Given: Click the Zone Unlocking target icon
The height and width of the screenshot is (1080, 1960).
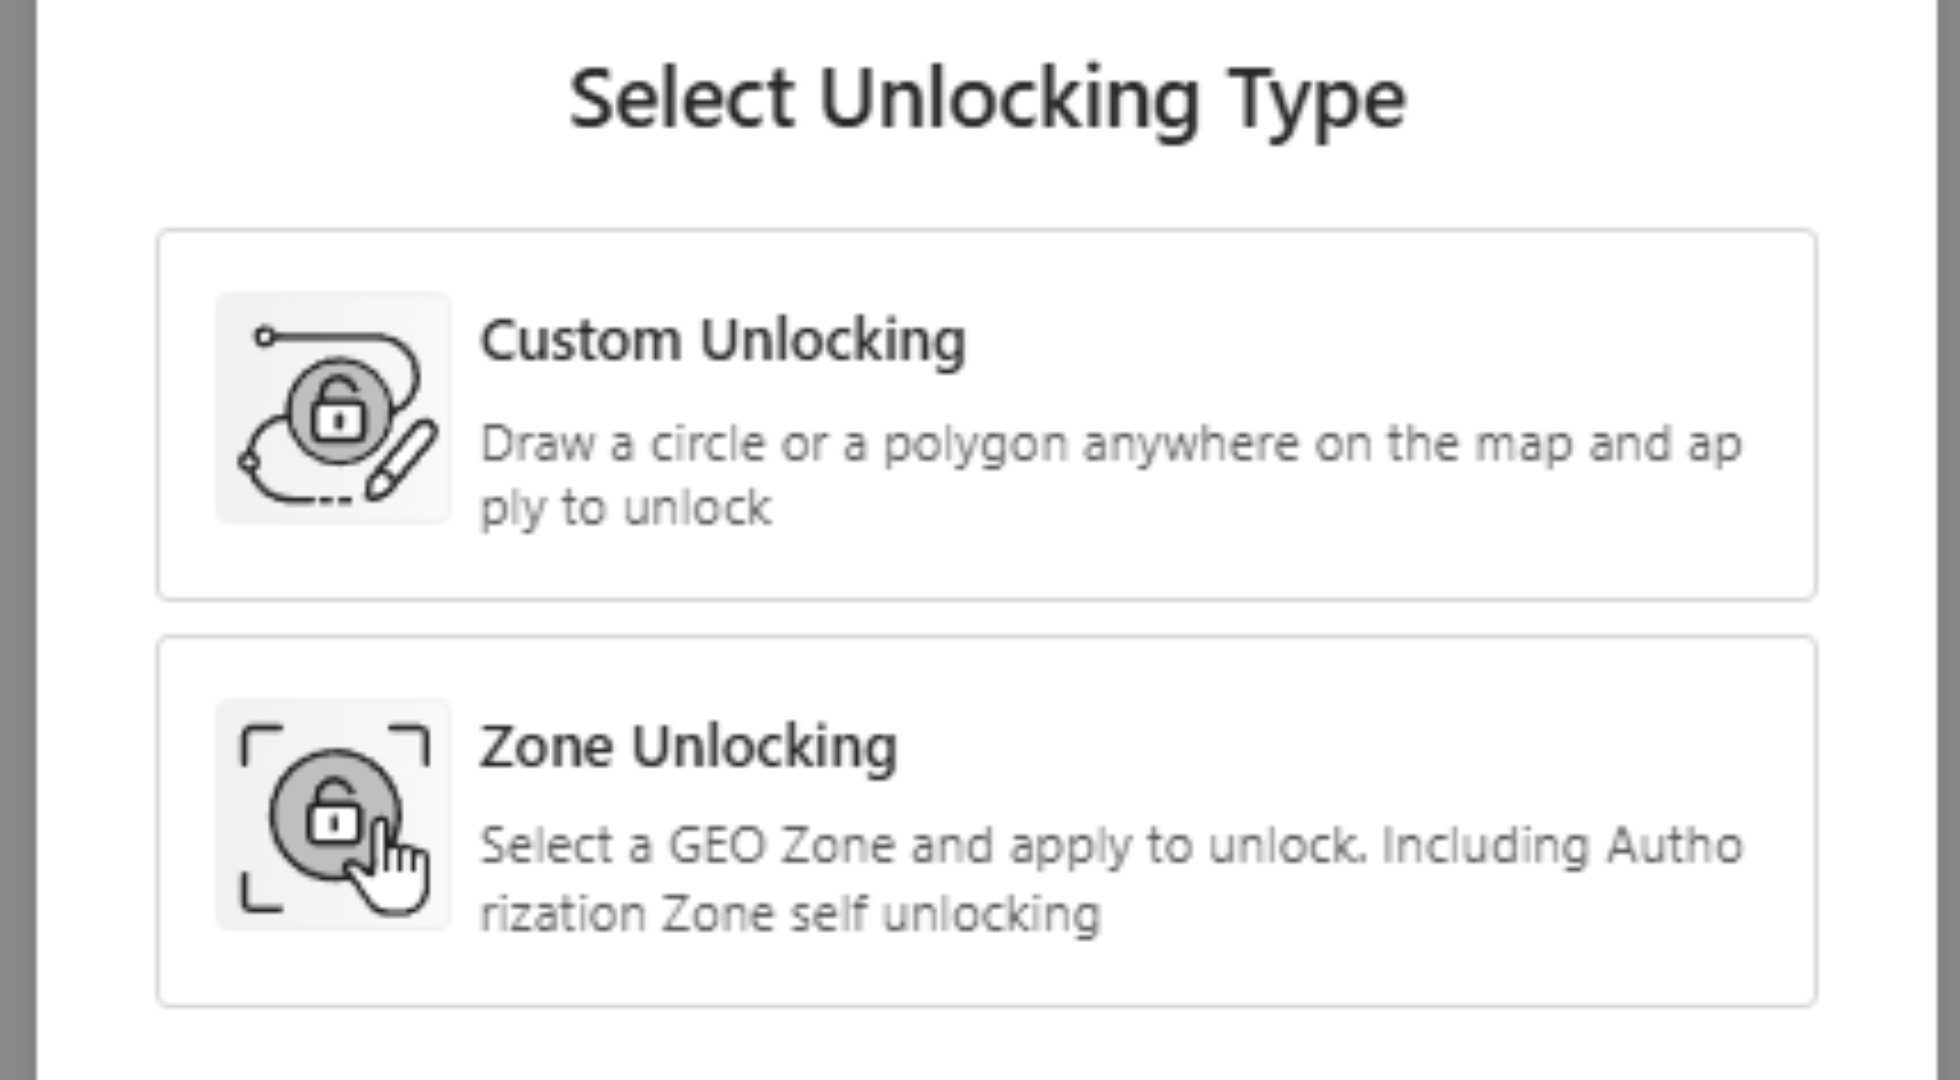Looking at the screenshot, I should [333, 815].
